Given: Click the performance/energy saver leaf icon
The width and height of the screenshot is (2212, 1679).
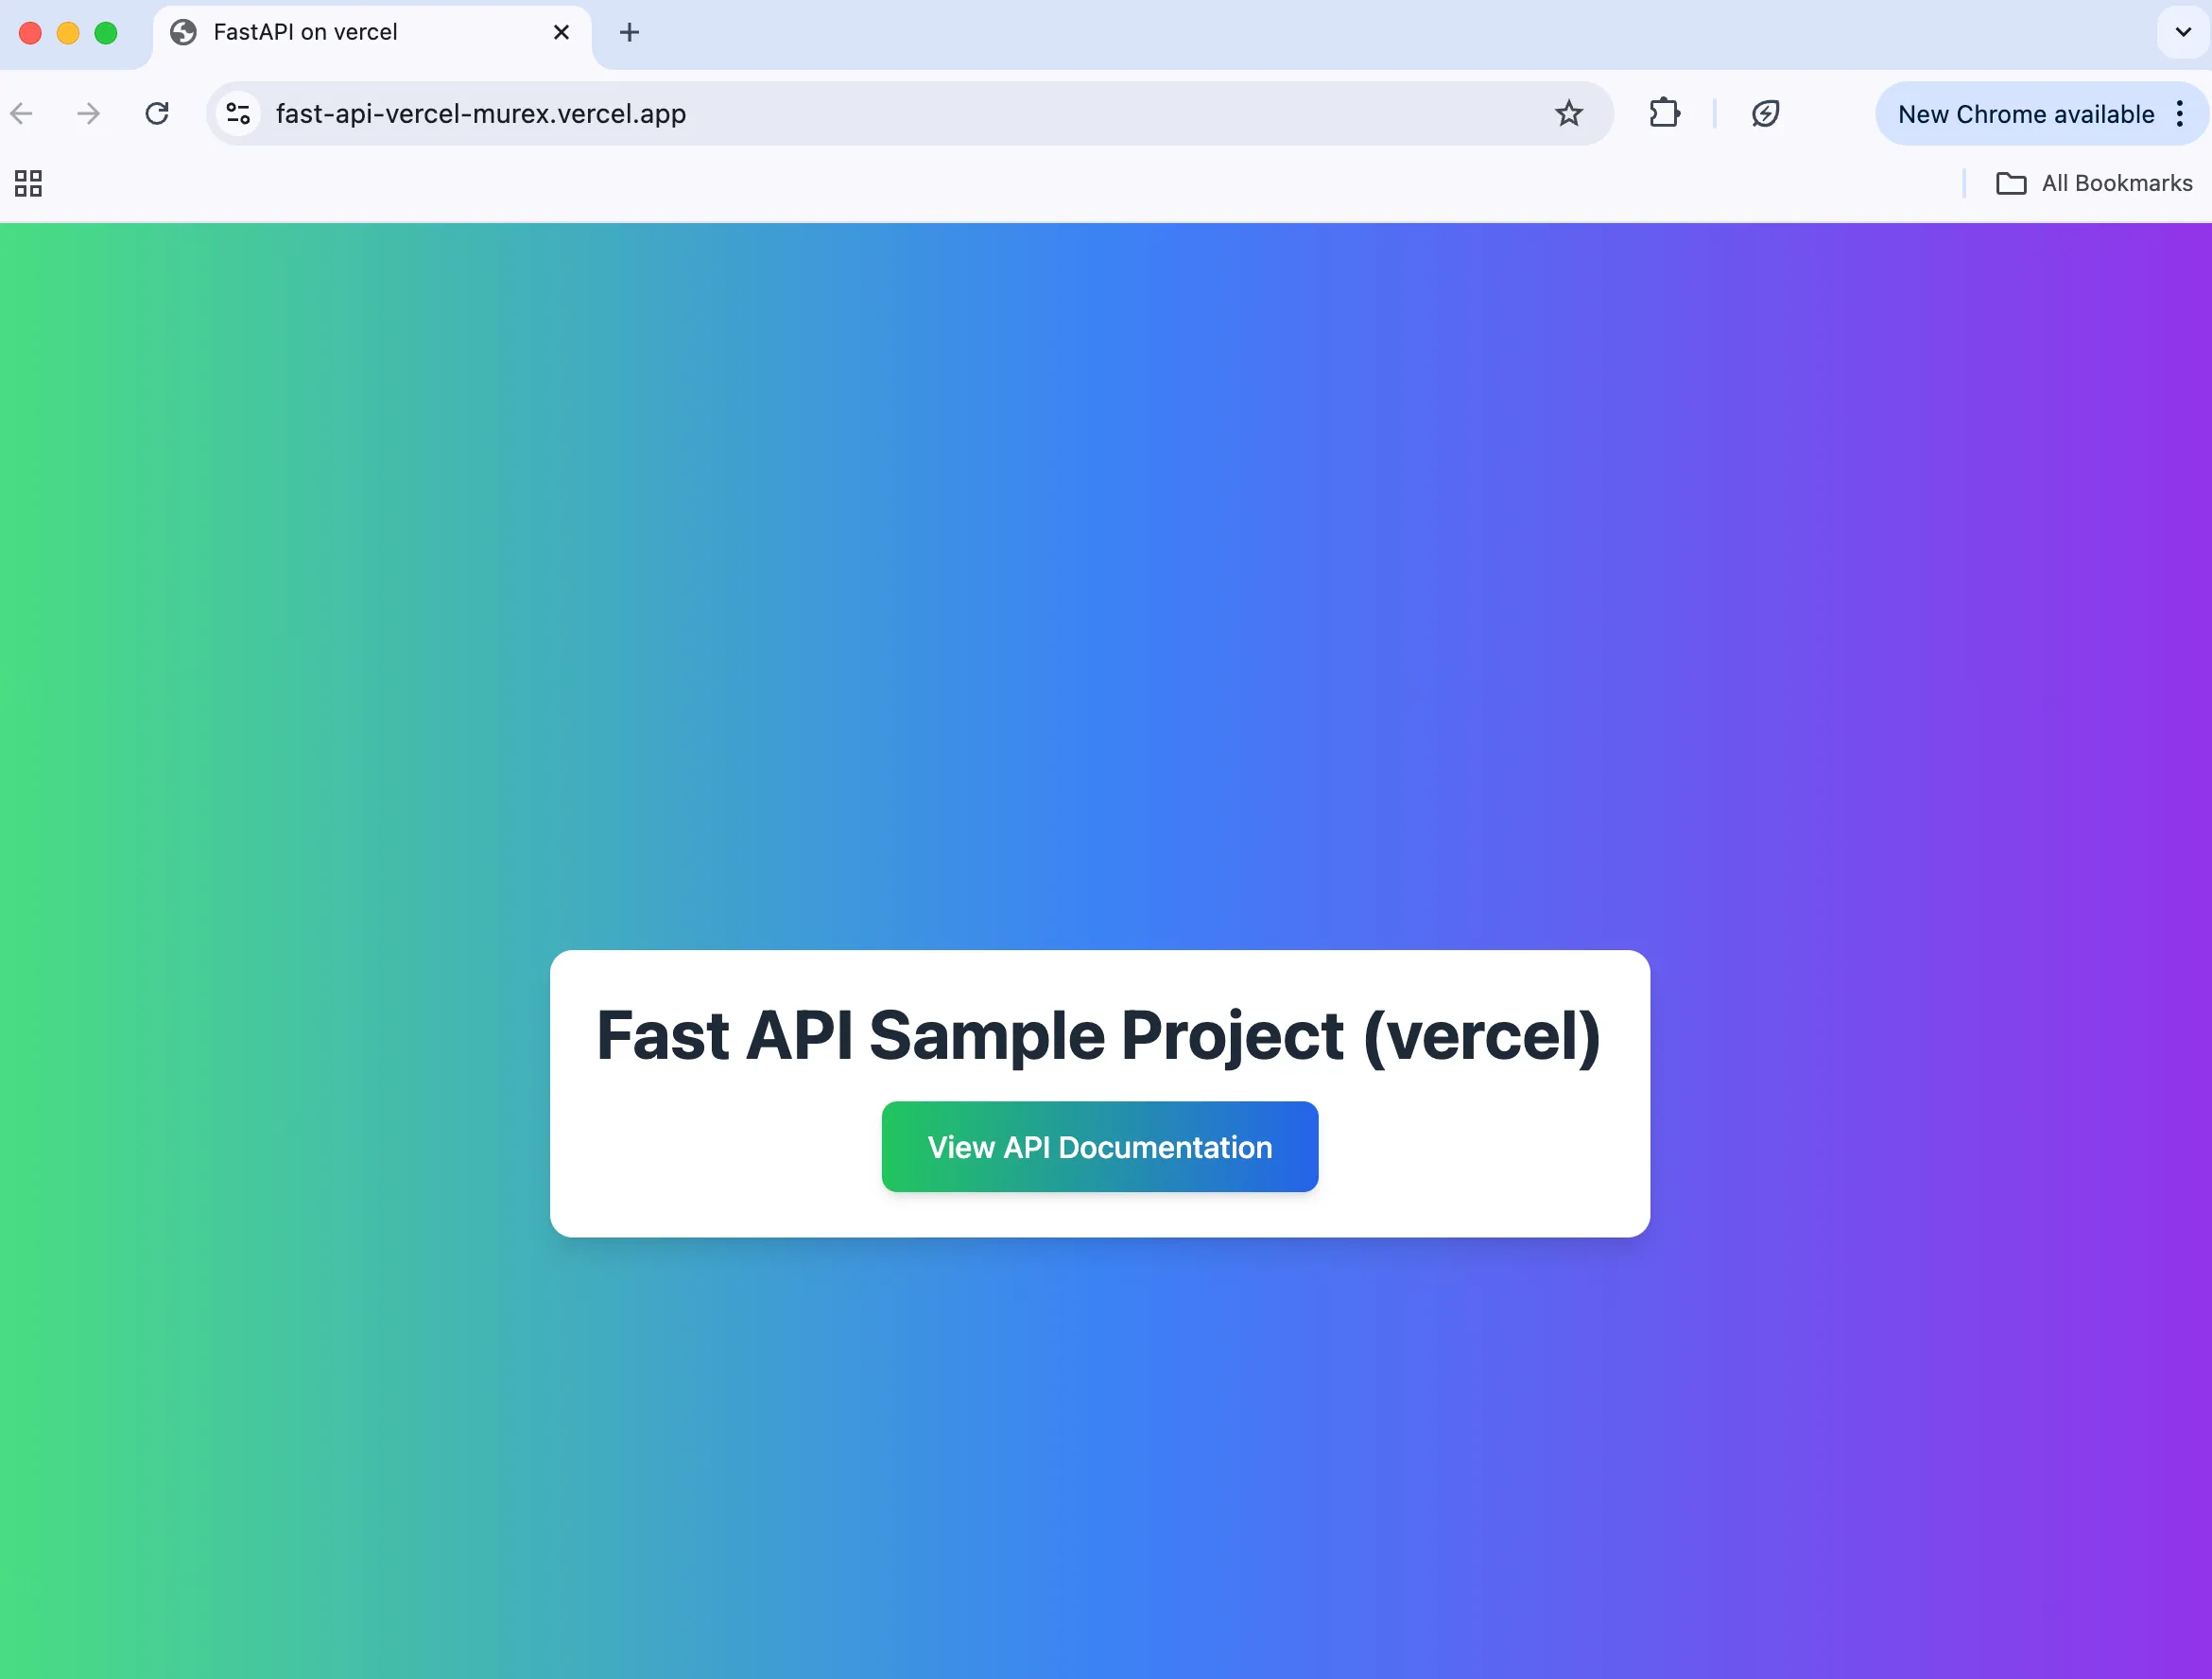Looking at the screenshot, I should pyautogui.click(x=1766, y=113).
